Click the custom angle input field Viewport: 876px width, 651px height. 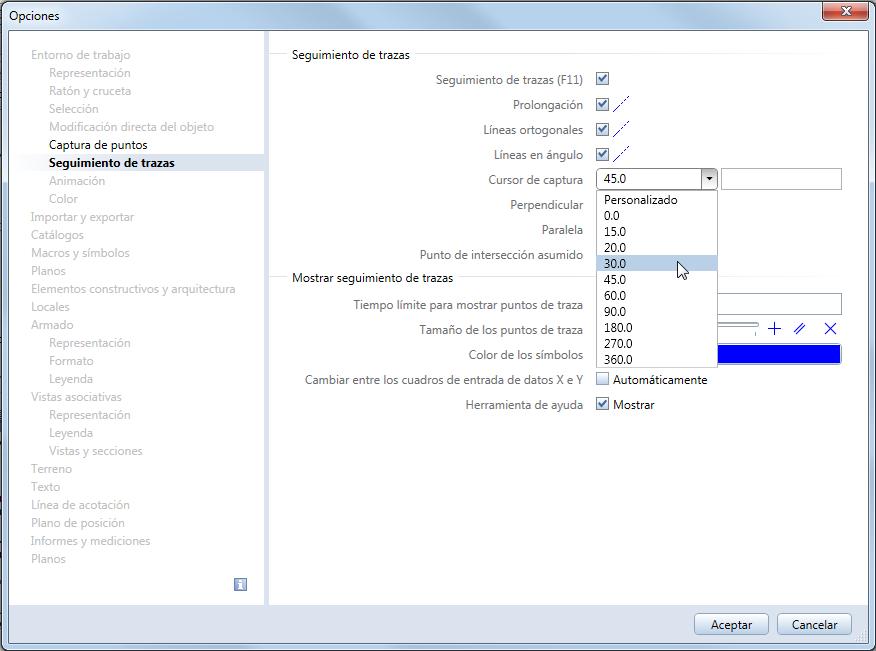pyautogui.click(x=781, y=179)
